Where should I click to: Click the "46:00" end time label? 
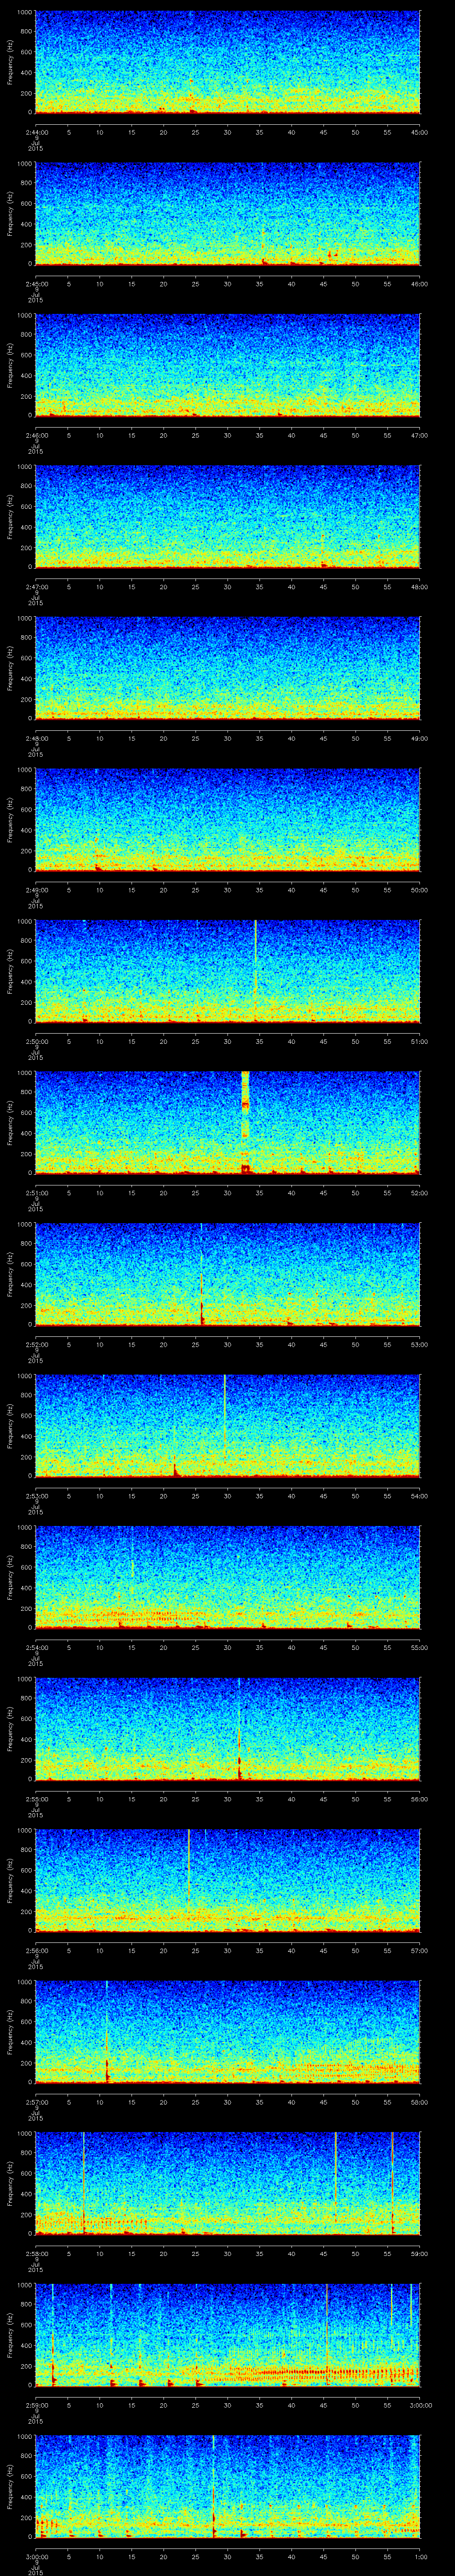pos(420,284)
